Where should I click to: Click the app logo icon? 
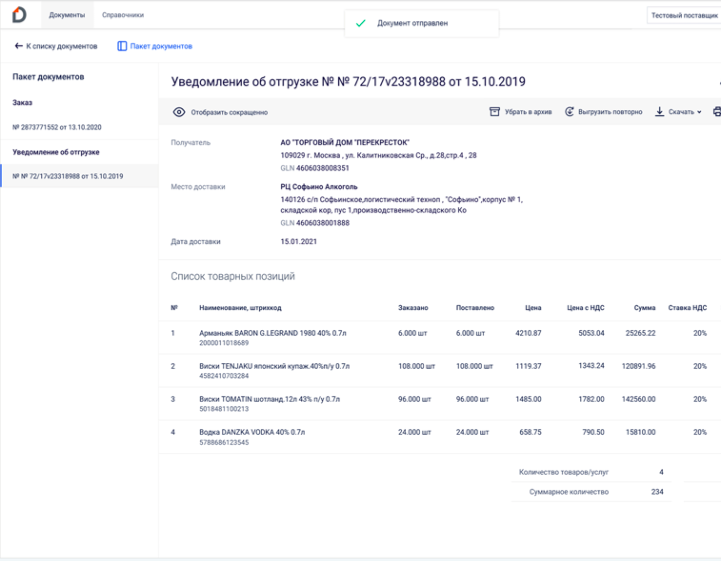(x=19, y=15)
